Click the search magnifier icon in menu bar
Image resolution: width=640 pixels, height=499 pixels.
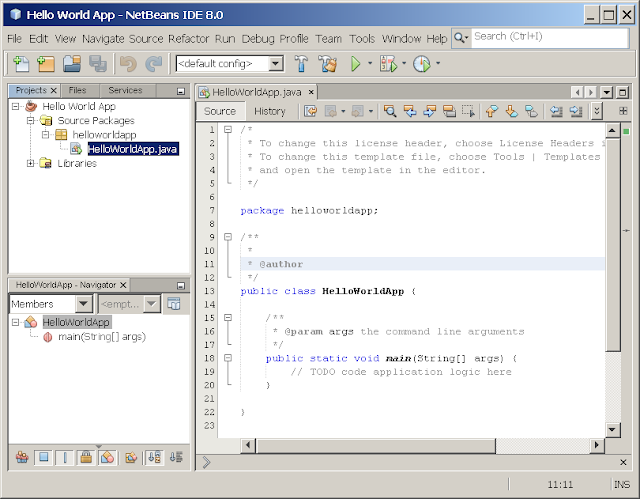[x=461, y=38]
